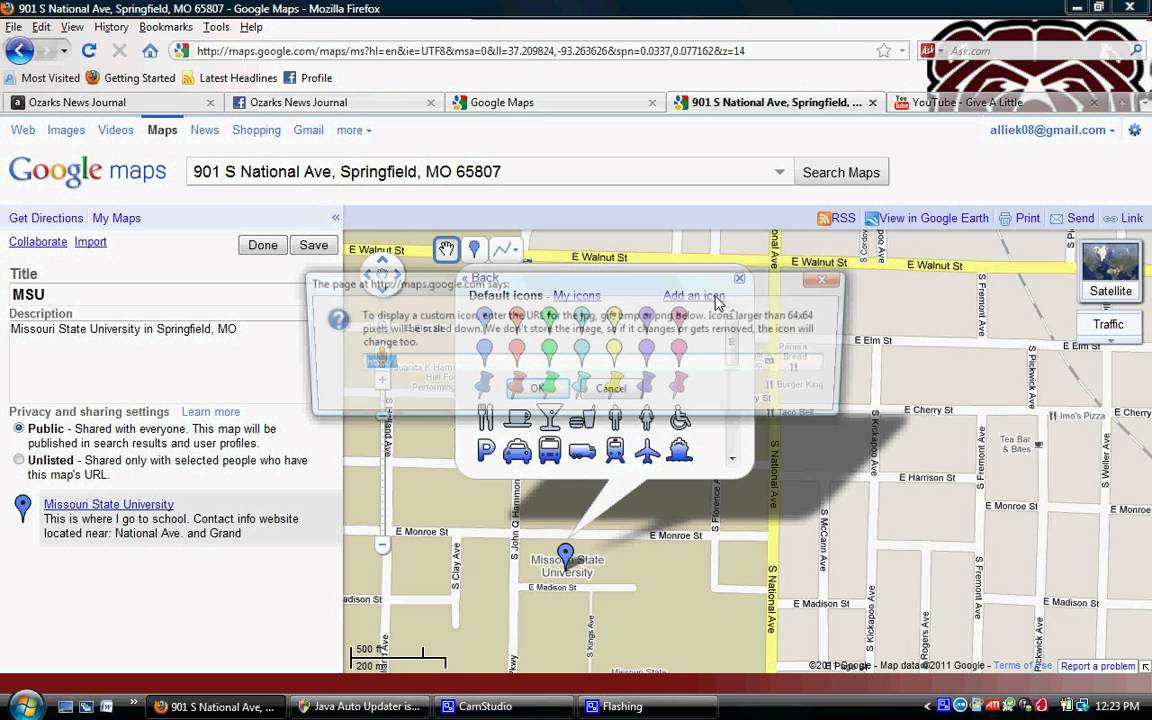Choose the martini glass icon
1152x720 pixels.
point(550,417)
